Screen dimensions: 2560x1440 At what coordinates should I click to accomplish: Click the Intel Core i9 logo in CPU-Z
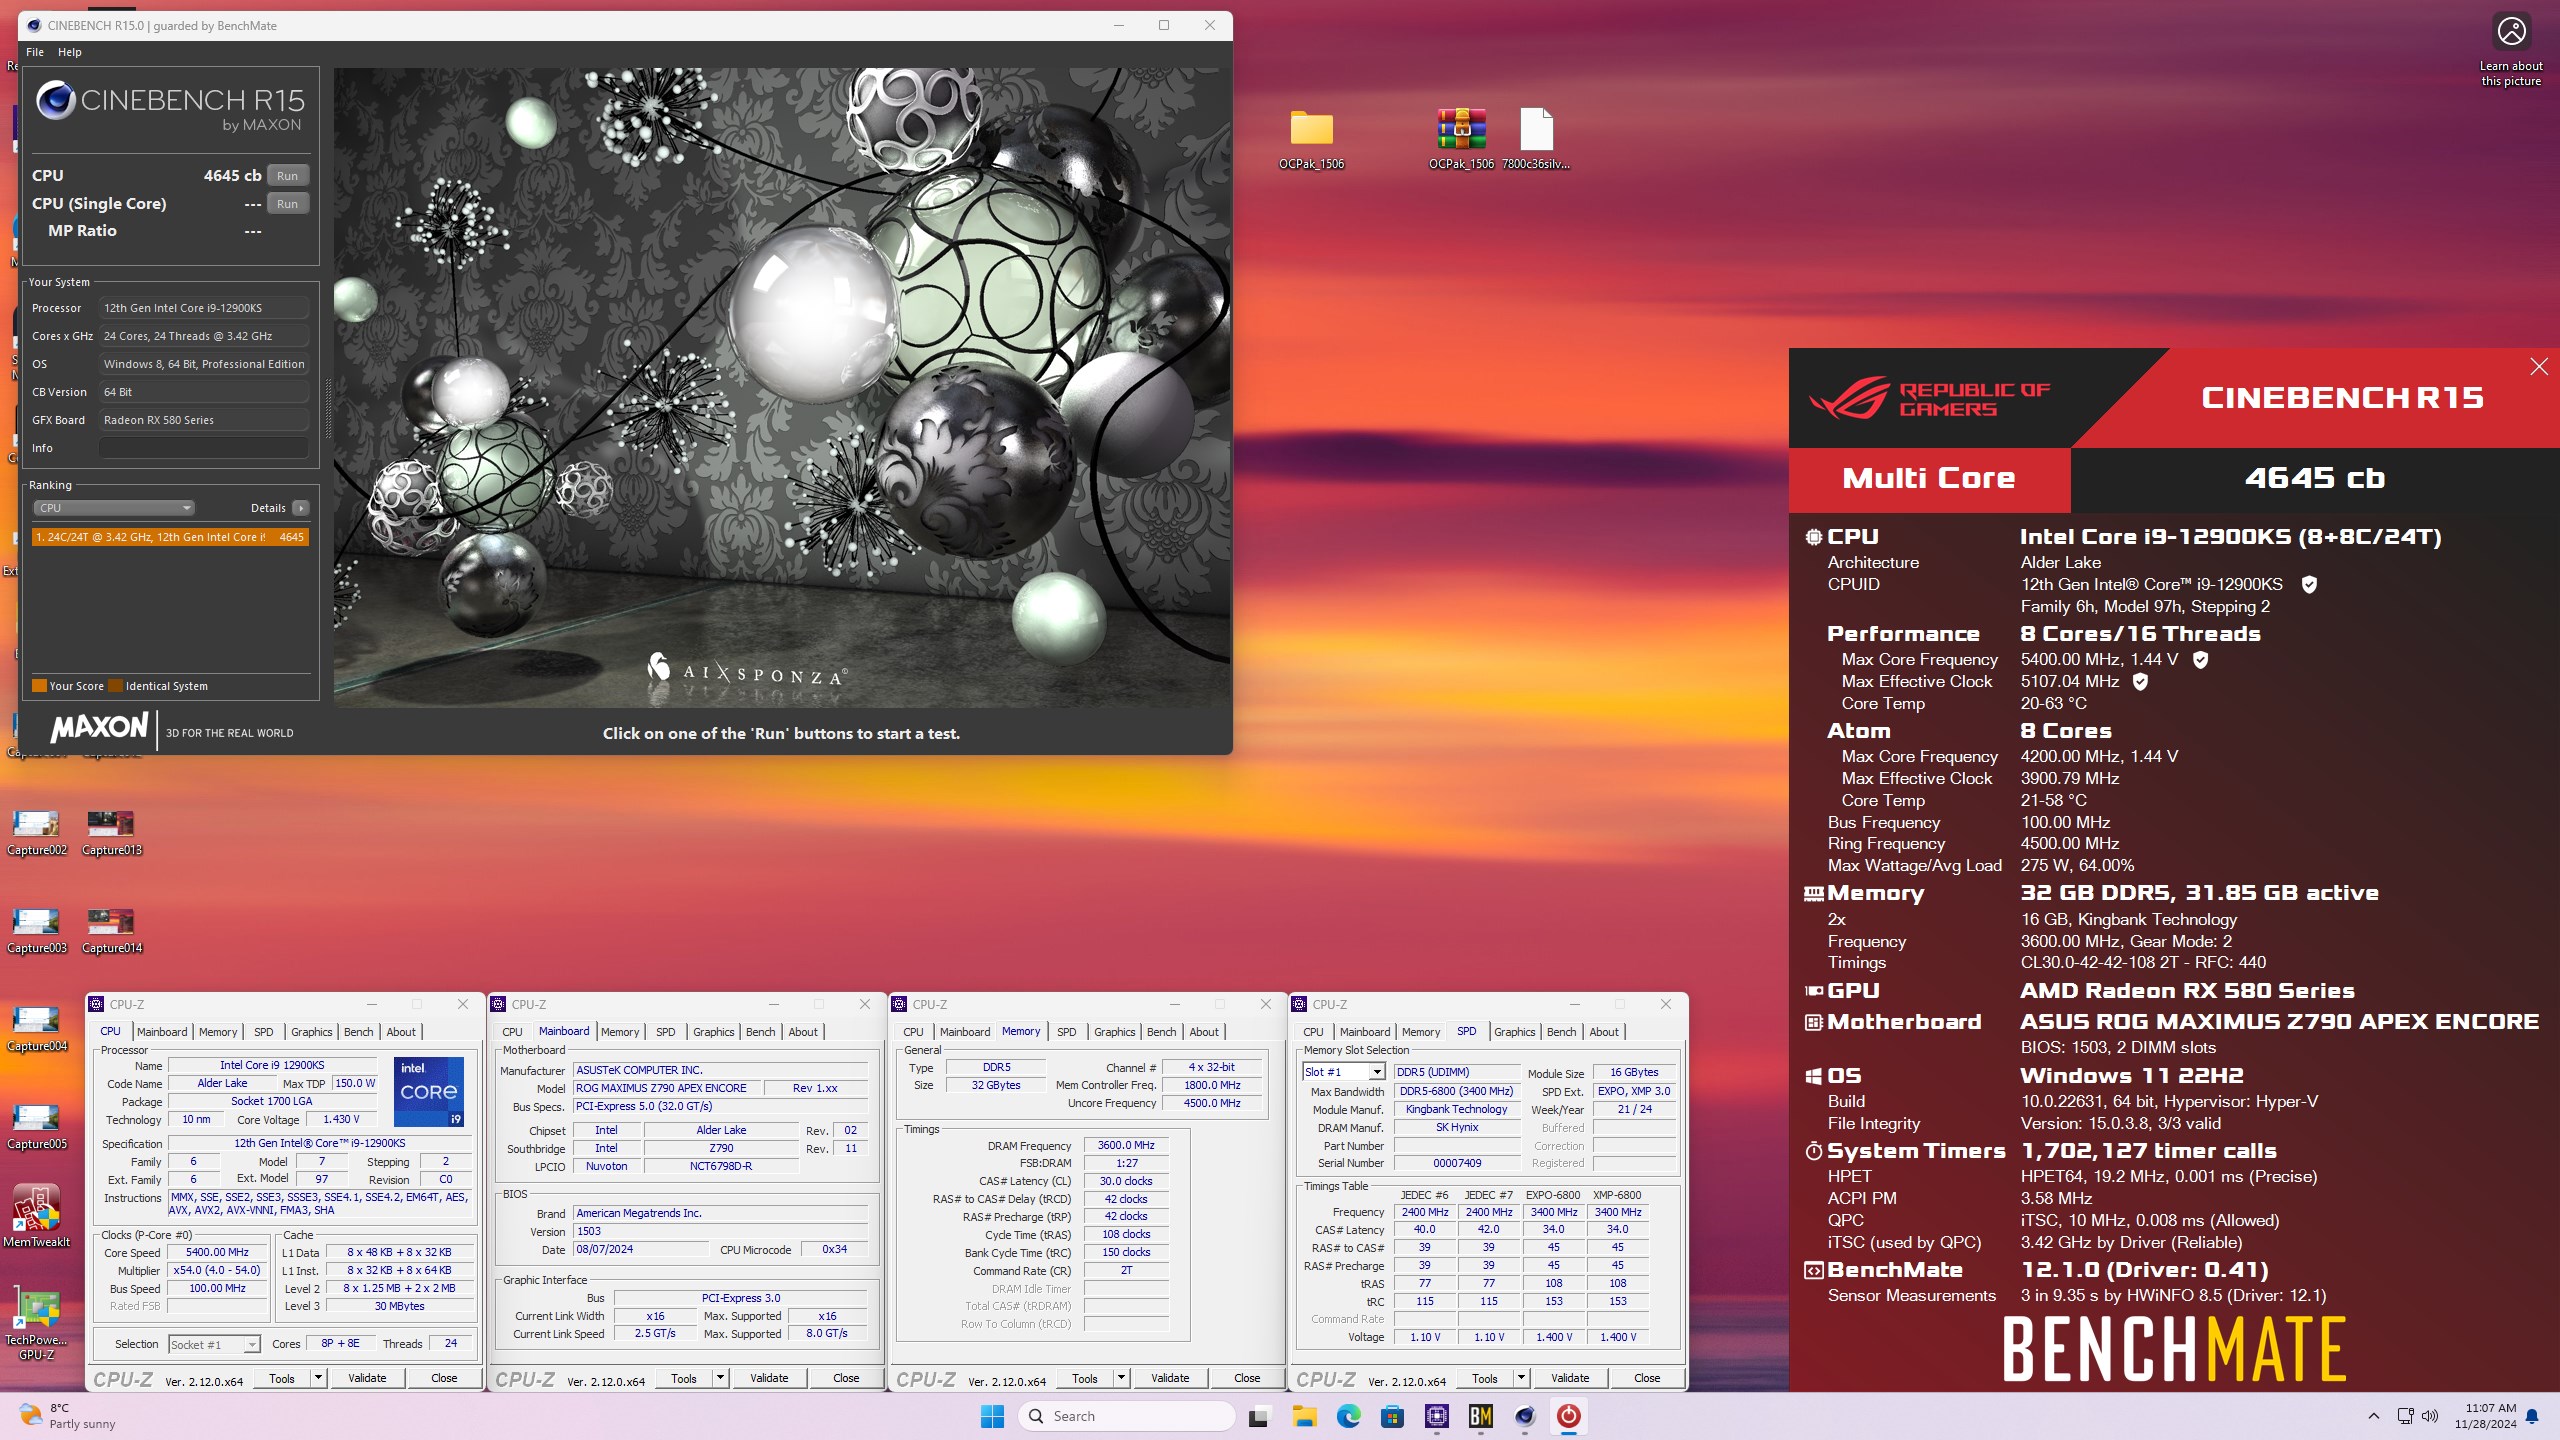pos(429,1091)
